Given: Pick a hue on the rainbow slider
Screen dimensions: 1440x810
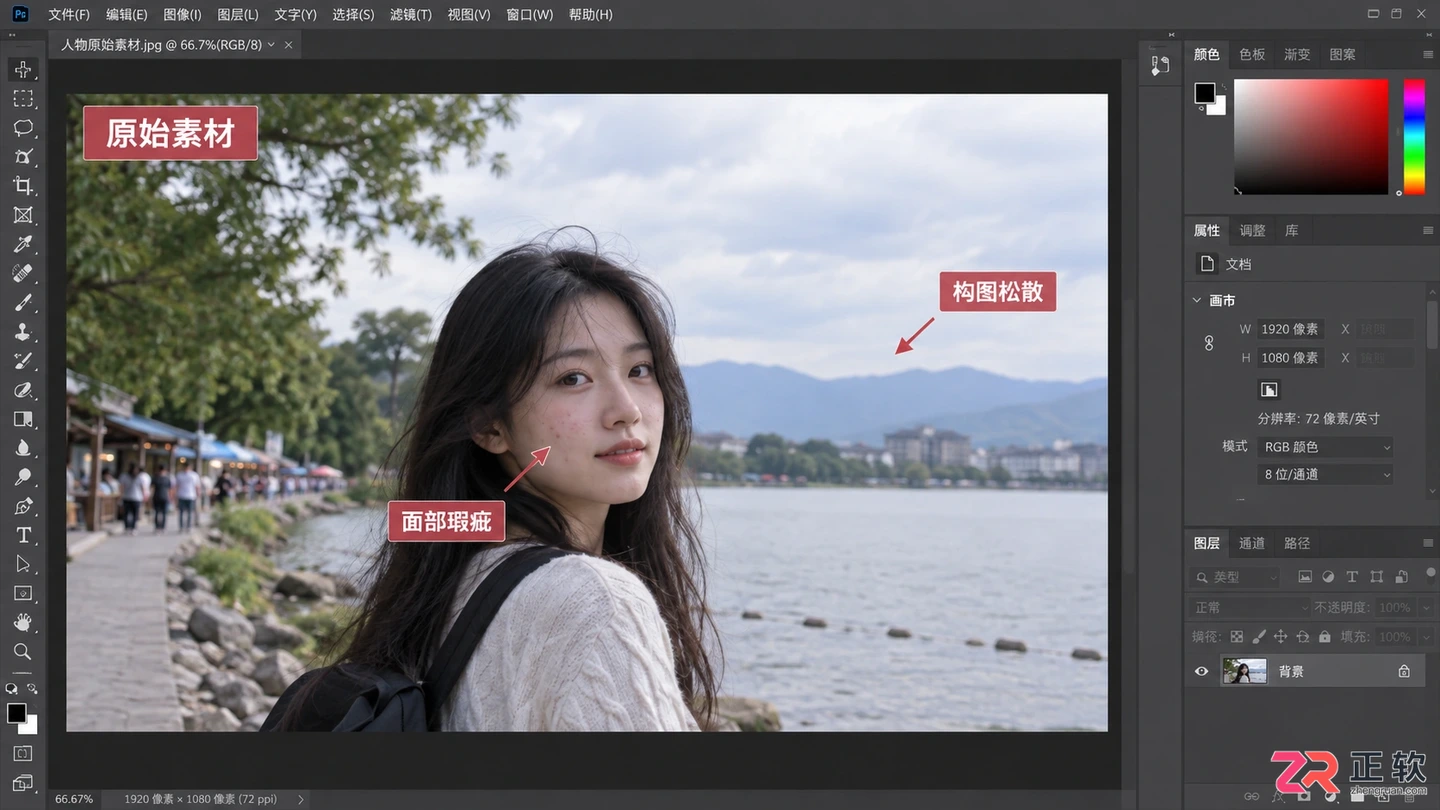Looking at the screenshot, I should [1414, 137].
